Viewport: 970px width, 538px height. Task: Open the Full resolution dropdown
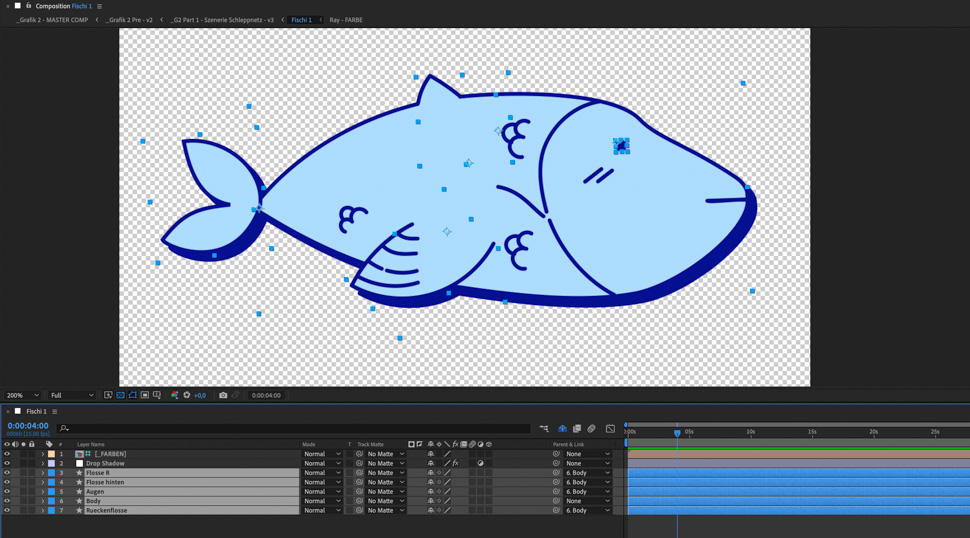pyautogui.click(x=72, y=395)
